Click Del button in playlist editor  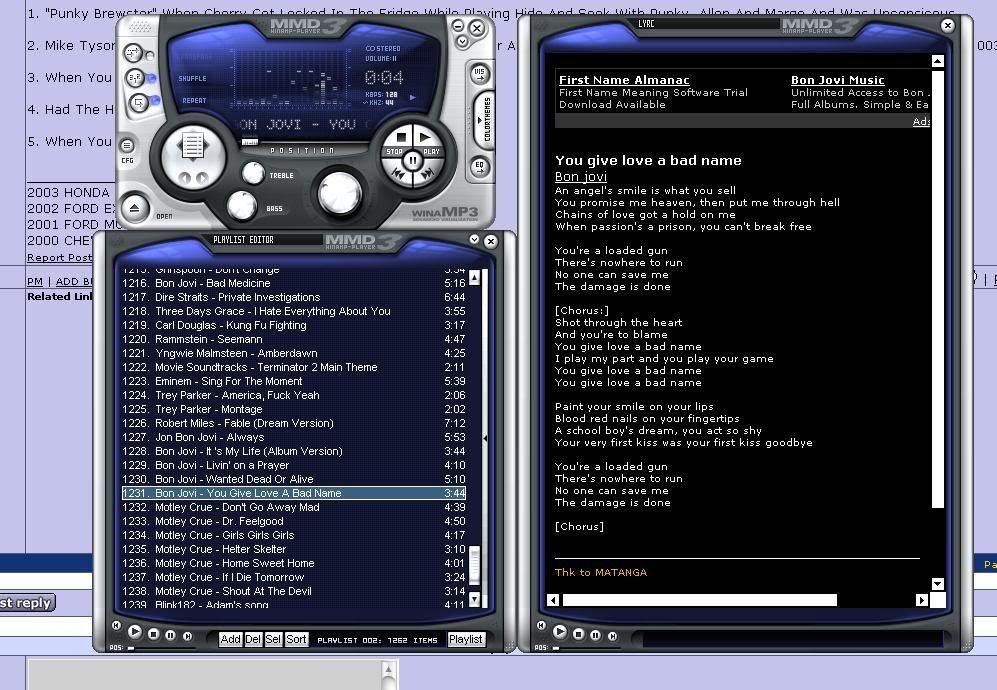[253, 639]
